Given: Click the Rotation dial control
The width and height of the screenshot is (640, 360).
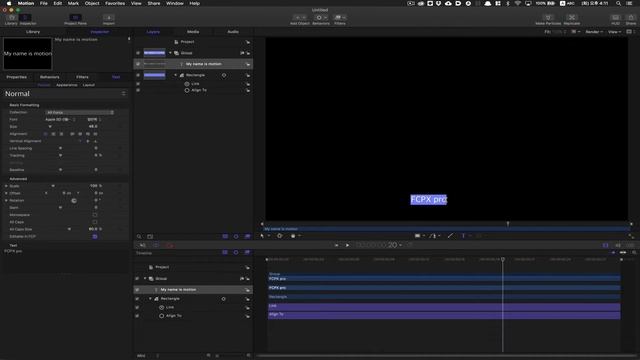Looking at the screenshot, I should [74, 200].
